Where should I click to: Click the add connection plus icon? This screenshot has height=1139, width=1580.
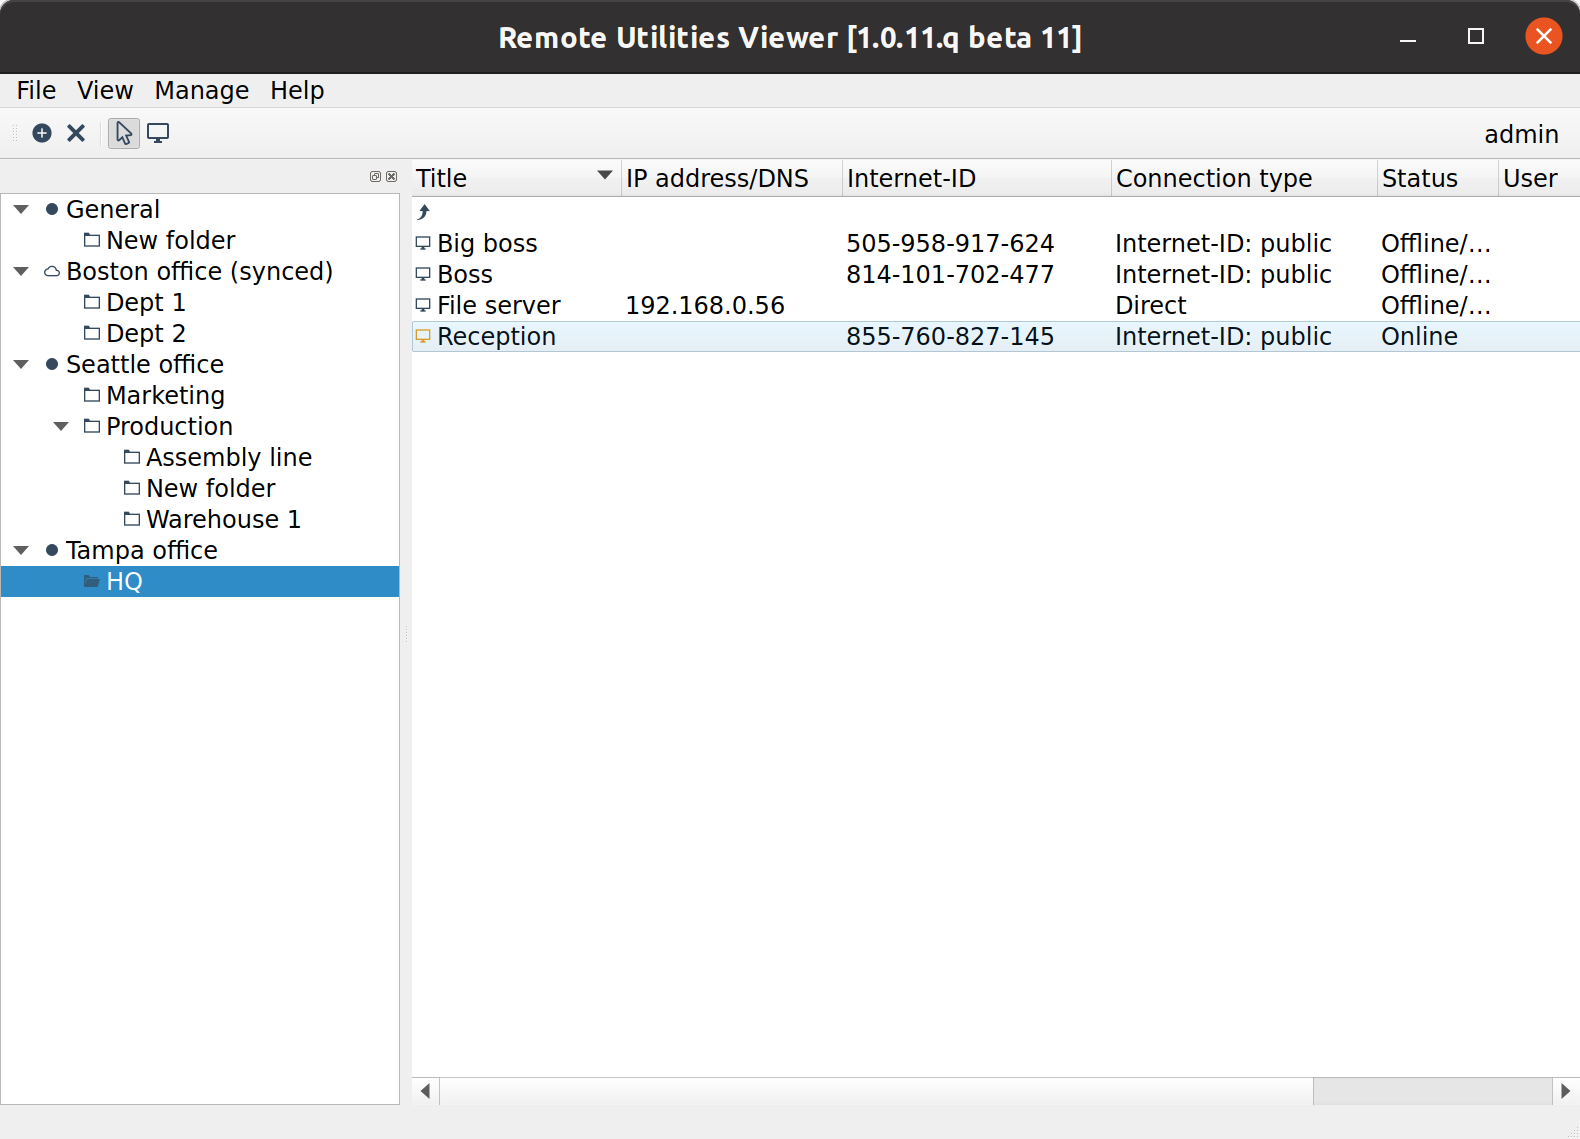pyautogui.click(x=42, y=133)
